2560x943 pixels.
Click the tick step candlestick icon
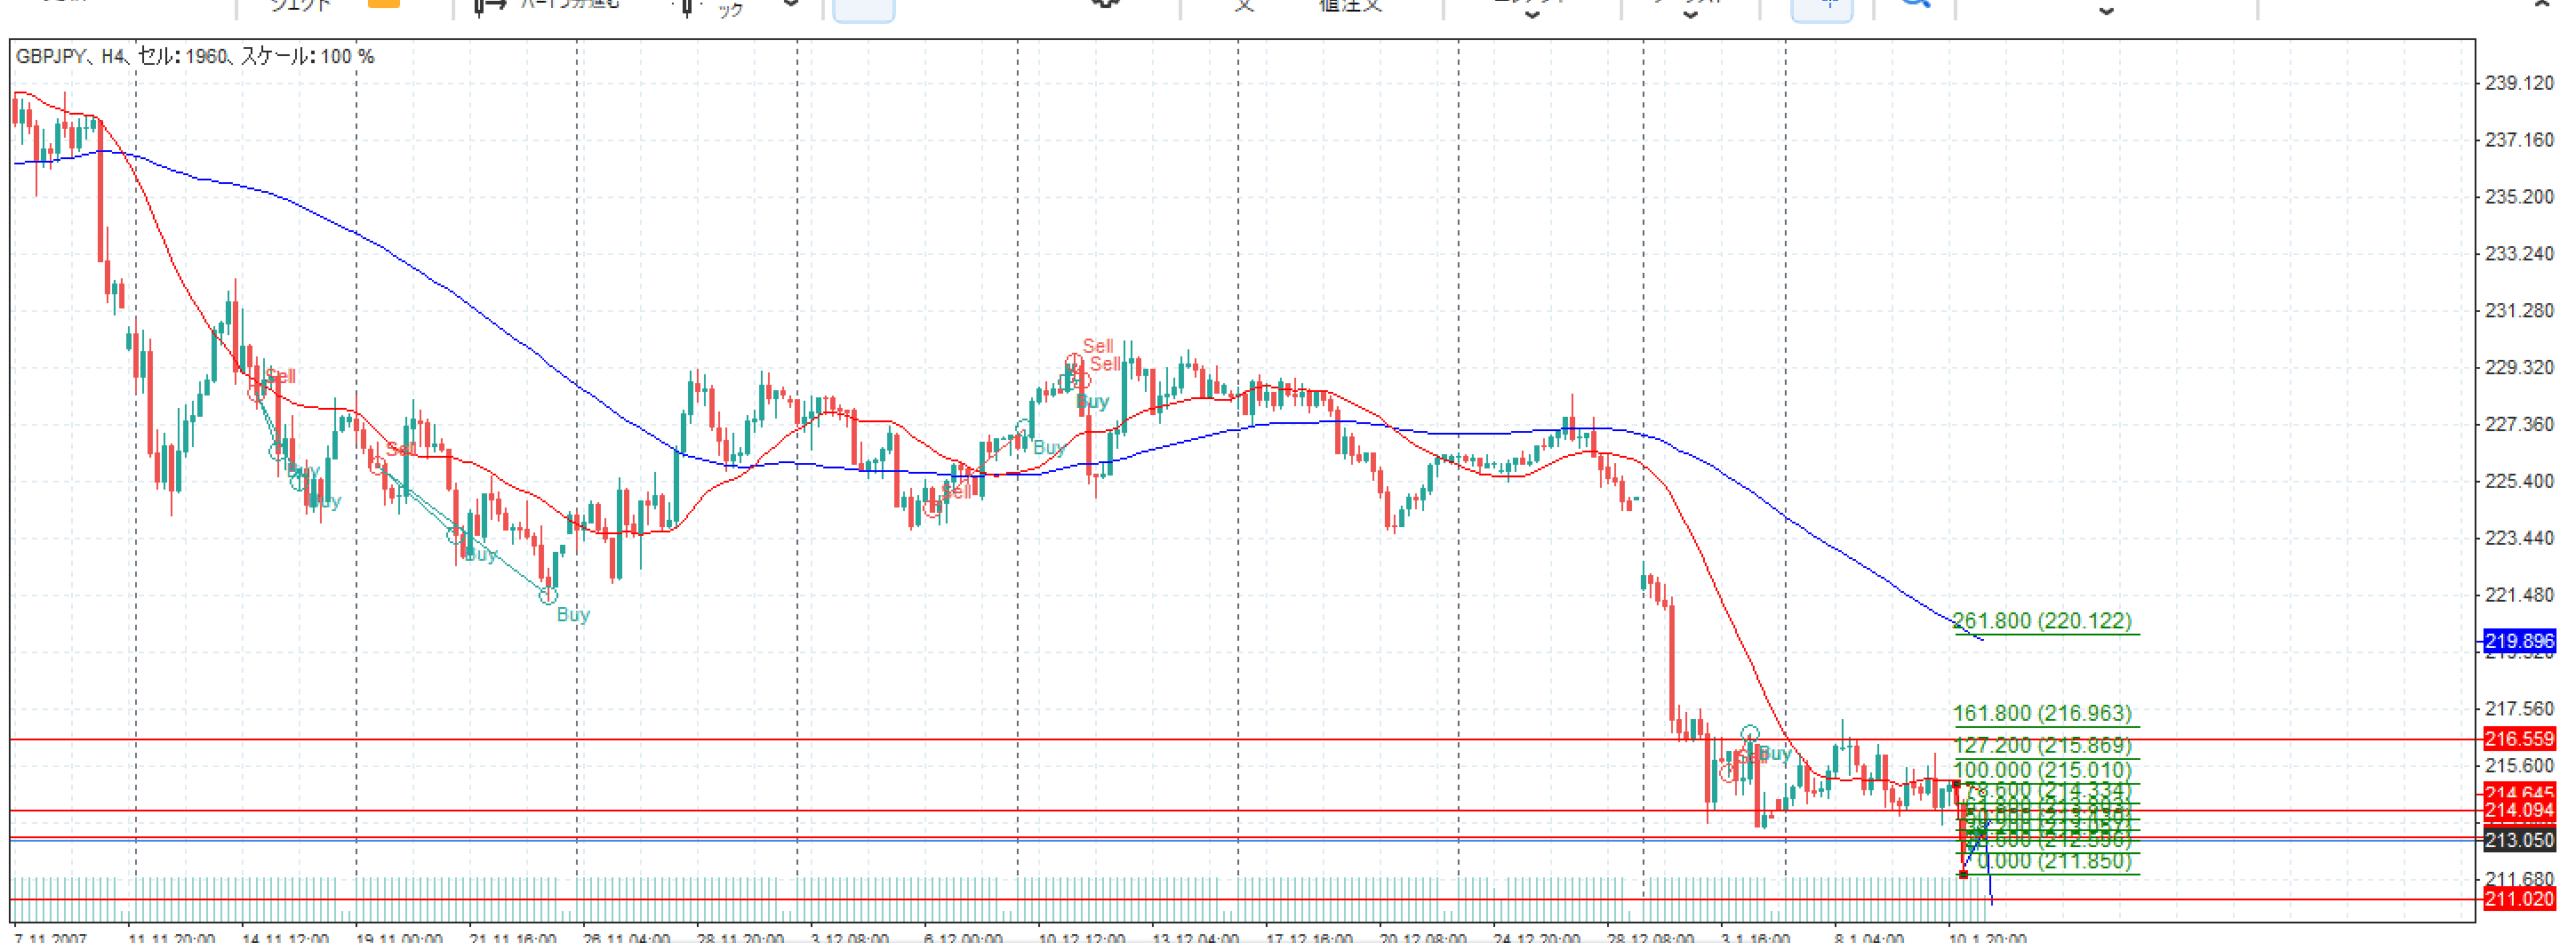point(687,7)
